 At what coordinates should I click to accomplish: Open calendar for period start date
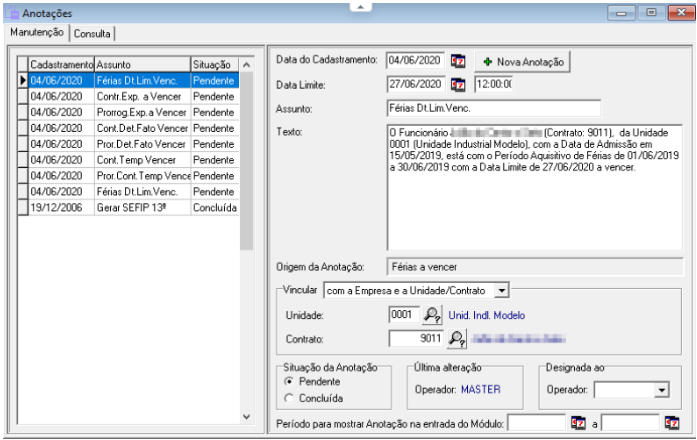coord(577,424)
